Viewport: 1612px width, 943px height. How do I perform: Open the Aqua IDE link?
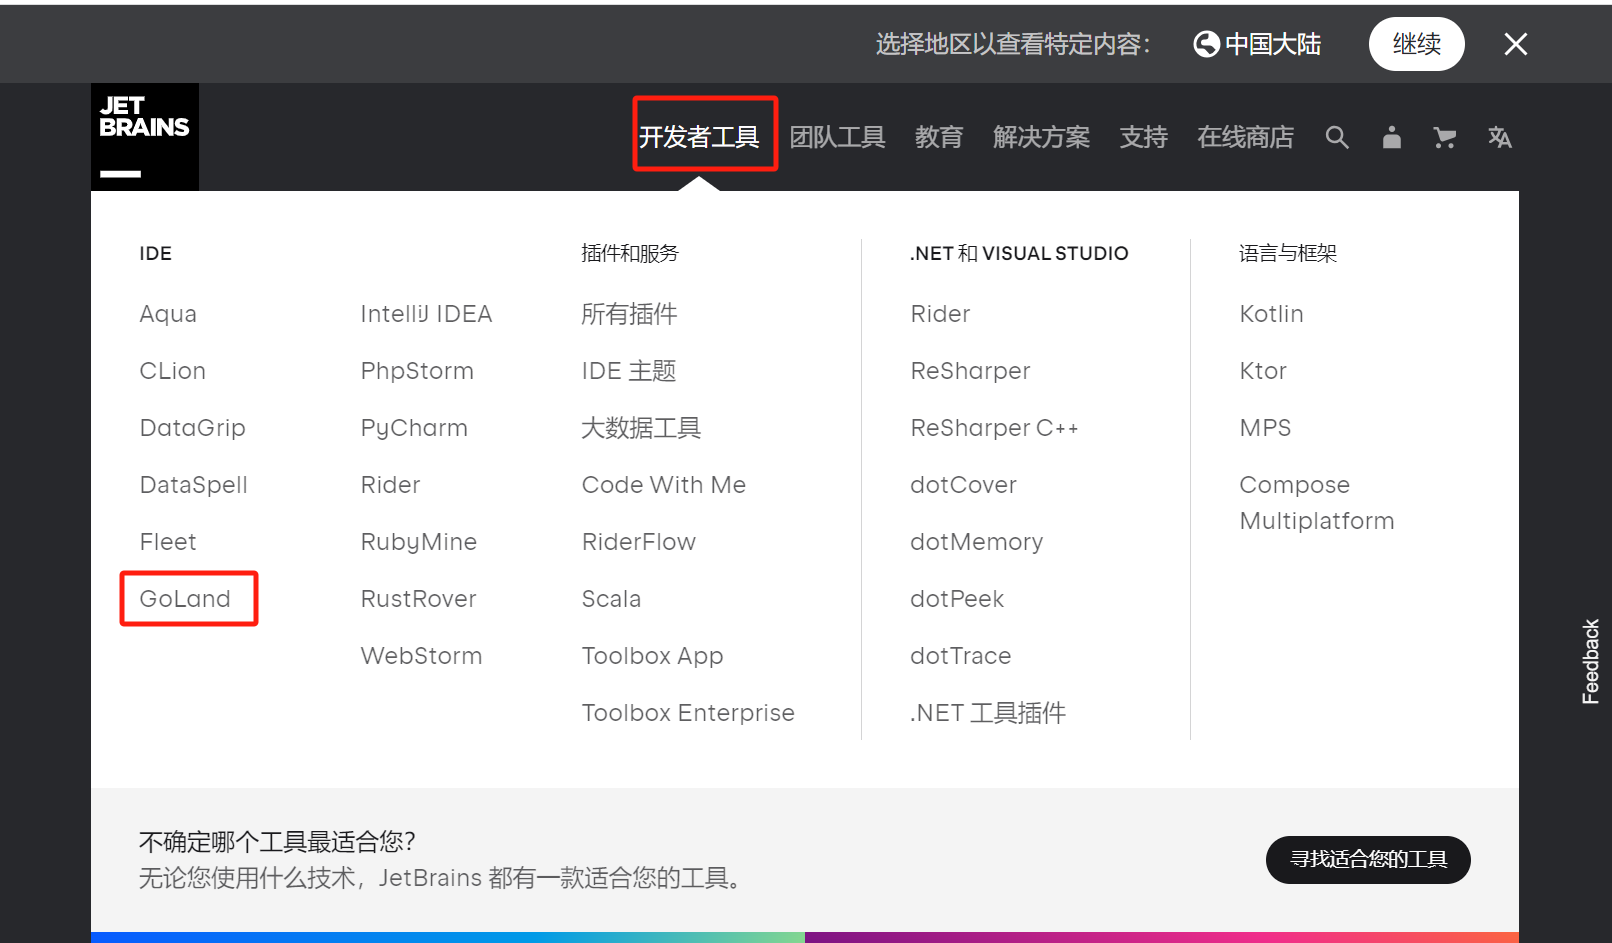(168, 314)
